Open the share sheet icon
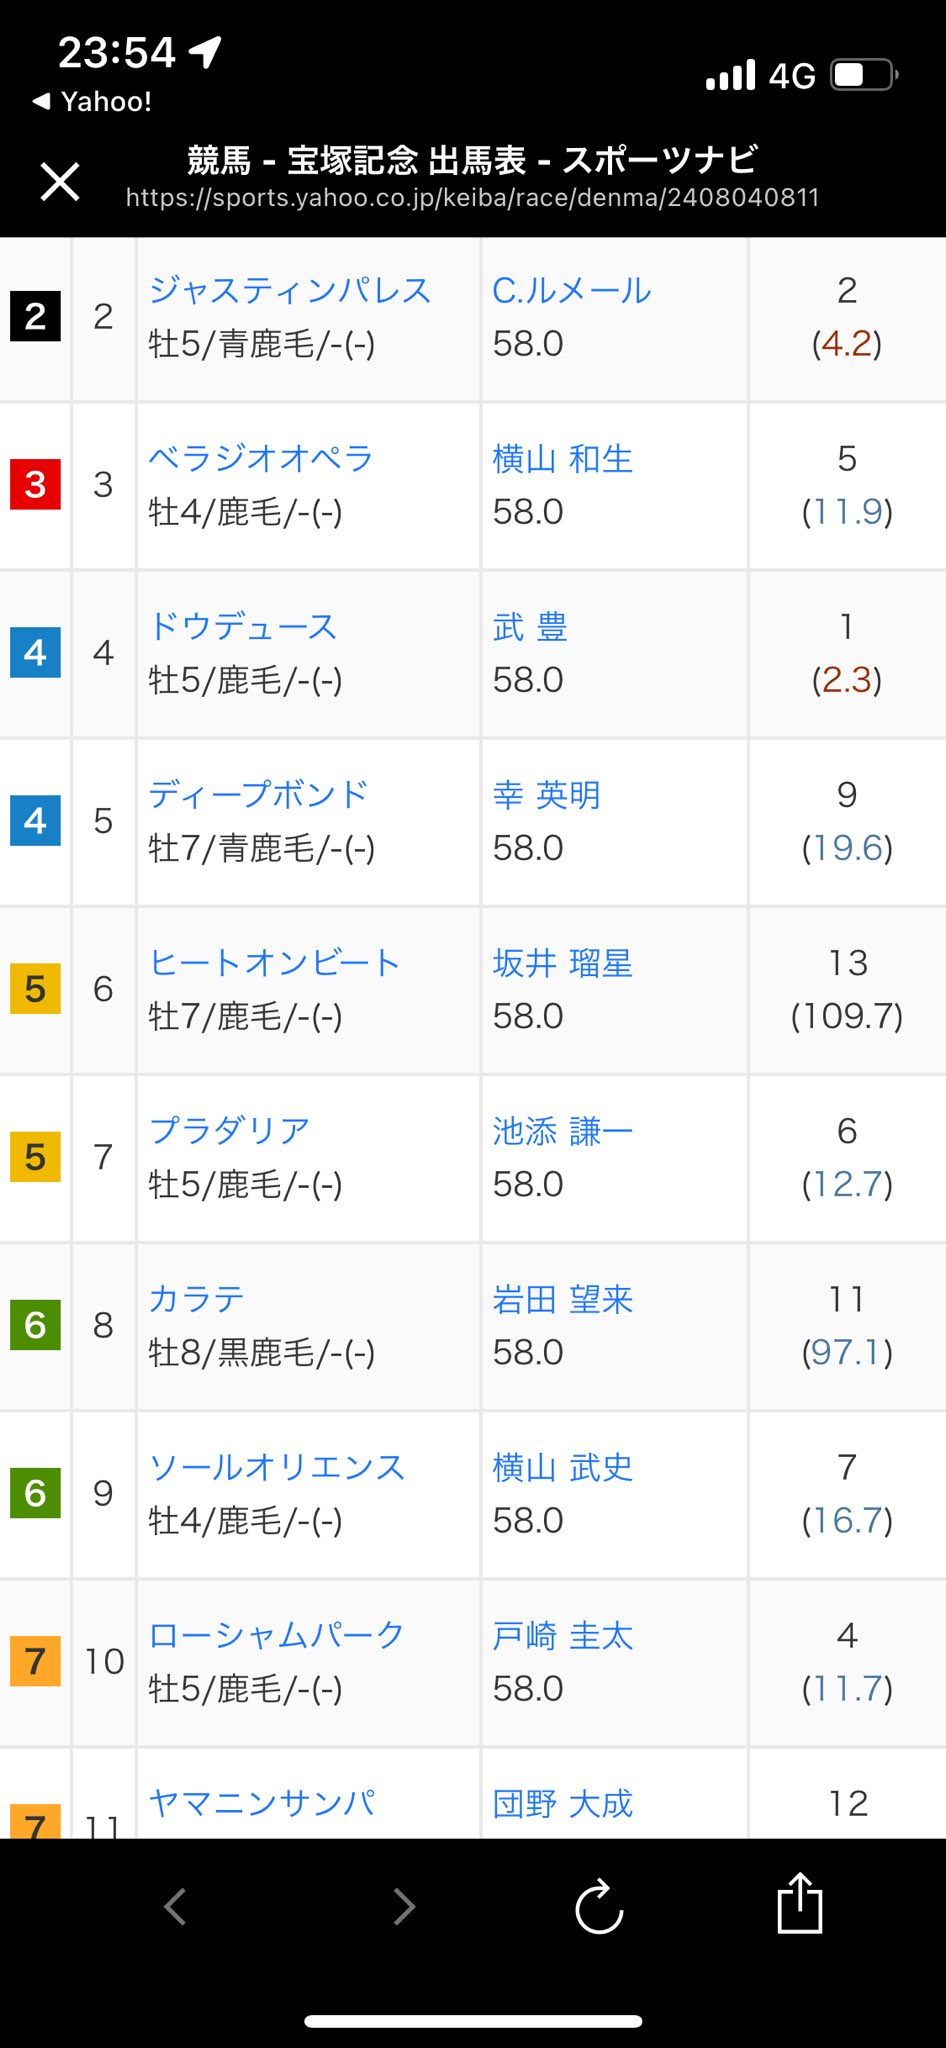Image resolution: width=946 pixels, height=2048 pixels. [x=799, y=1904]
